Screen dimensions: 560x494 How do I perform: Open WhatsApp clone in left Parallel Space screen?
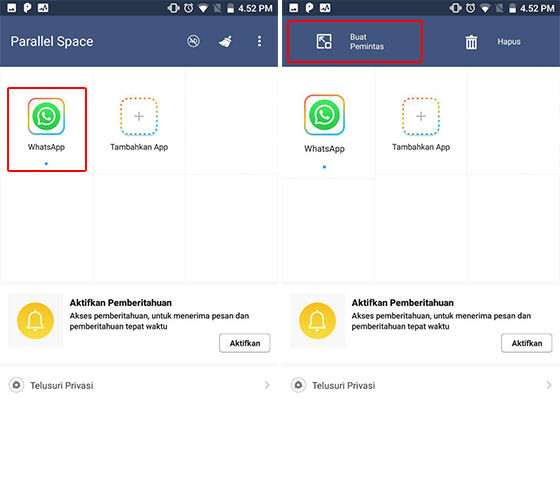coord(46,116)
